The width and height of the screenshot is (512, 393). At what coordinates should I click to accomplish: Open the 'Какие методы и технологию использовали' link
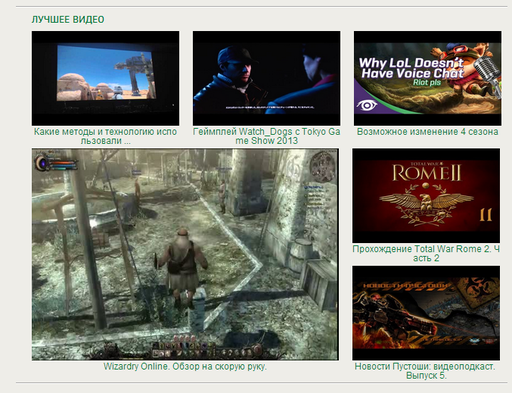105,136
